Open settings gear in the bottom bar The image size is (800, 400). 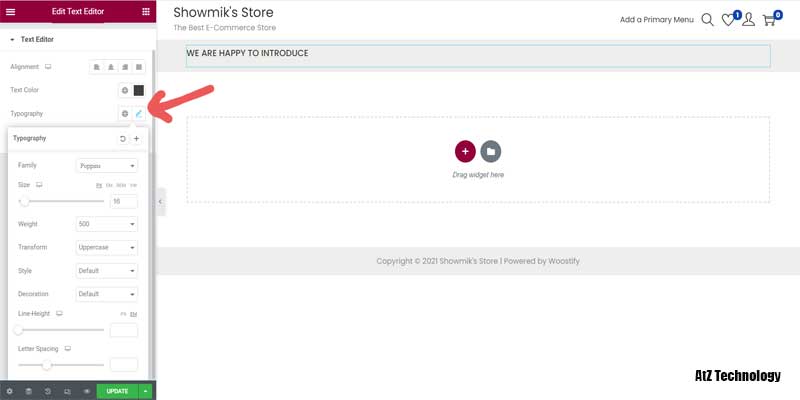(x=10, y=391)
